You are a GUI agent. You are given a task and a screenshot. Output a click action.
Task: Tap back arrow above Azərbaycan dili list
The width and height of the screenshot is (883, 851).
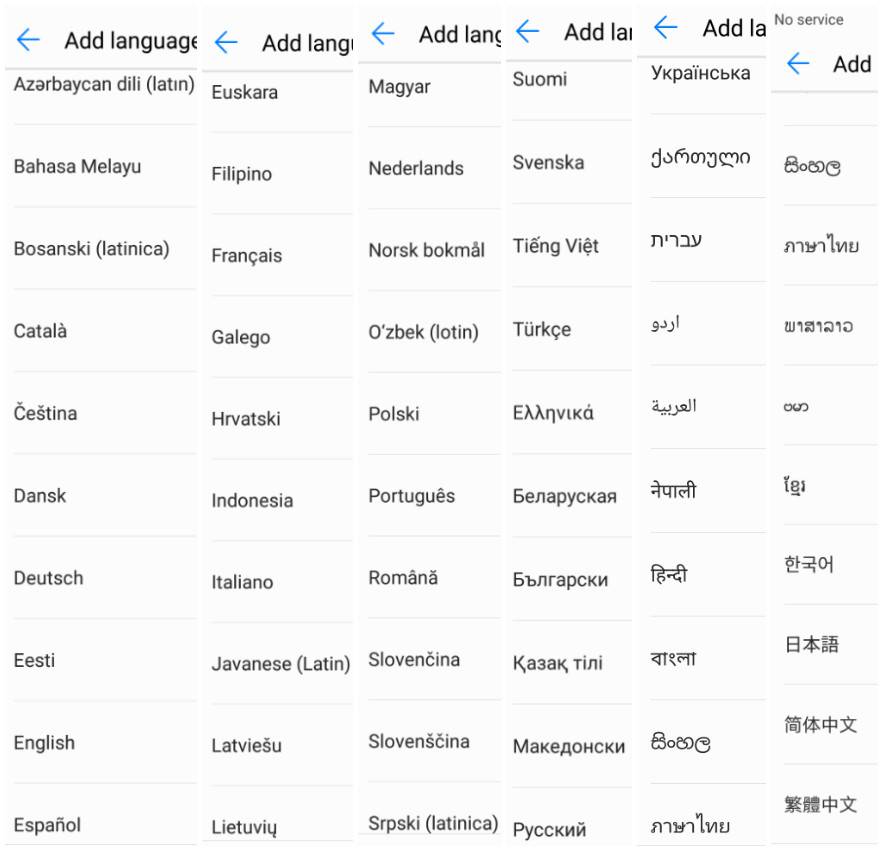28,41
